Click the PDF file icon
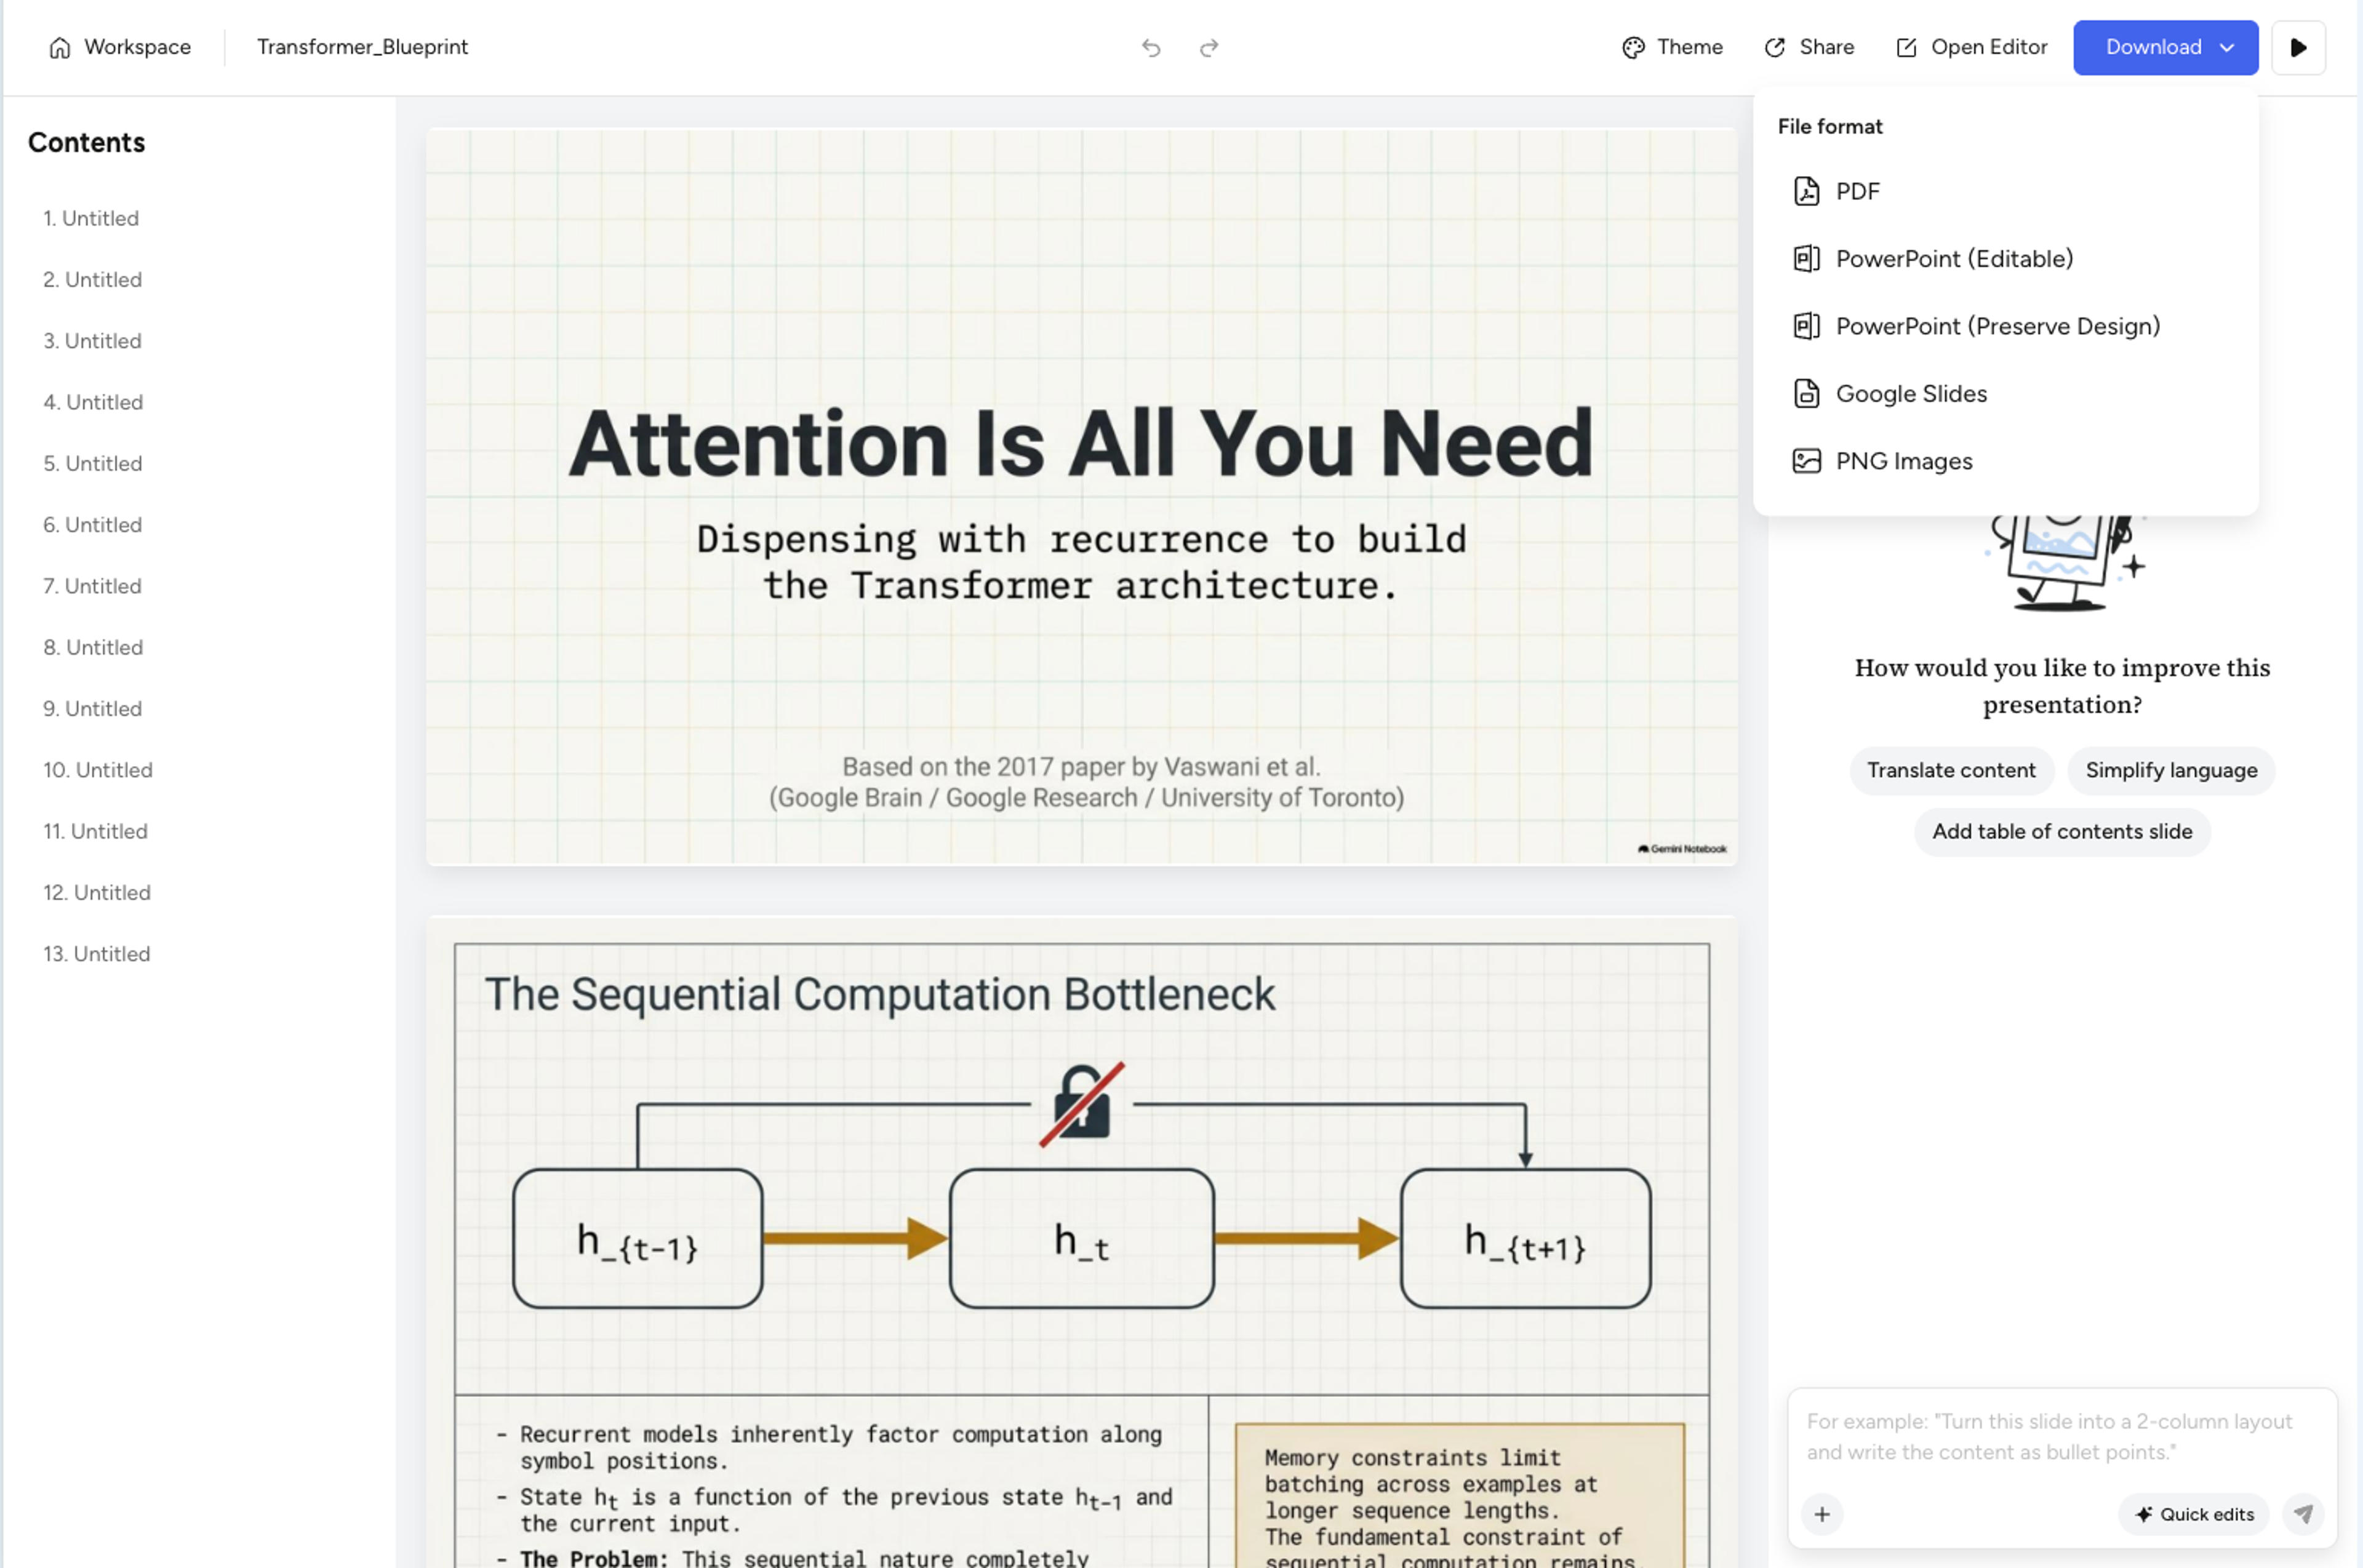Screen dimensions: 2363x1568 [x=1806, y=191]
